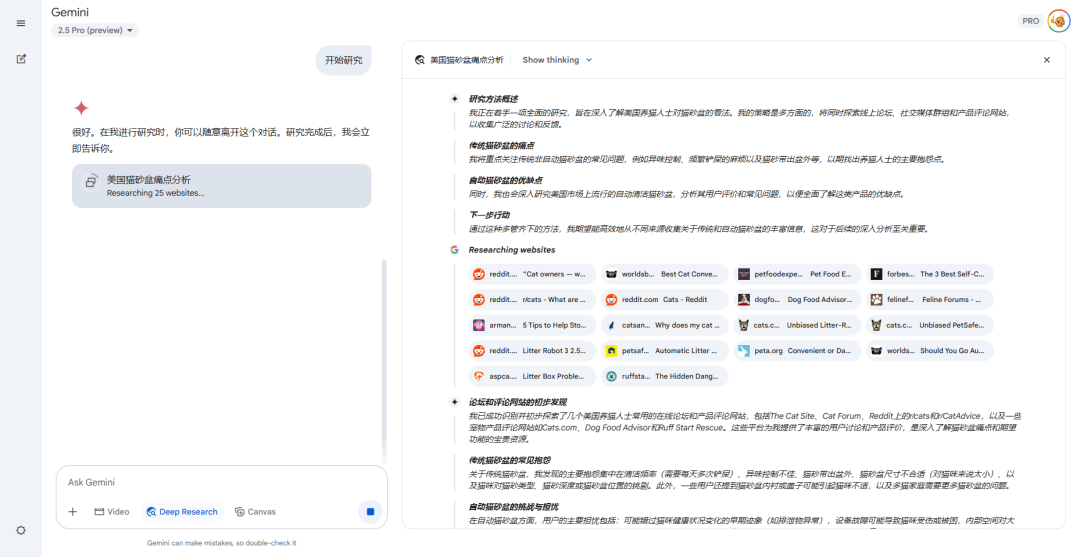Open petfoodexpe... Pet Food source chip
1080x557 pixels.
797,274
